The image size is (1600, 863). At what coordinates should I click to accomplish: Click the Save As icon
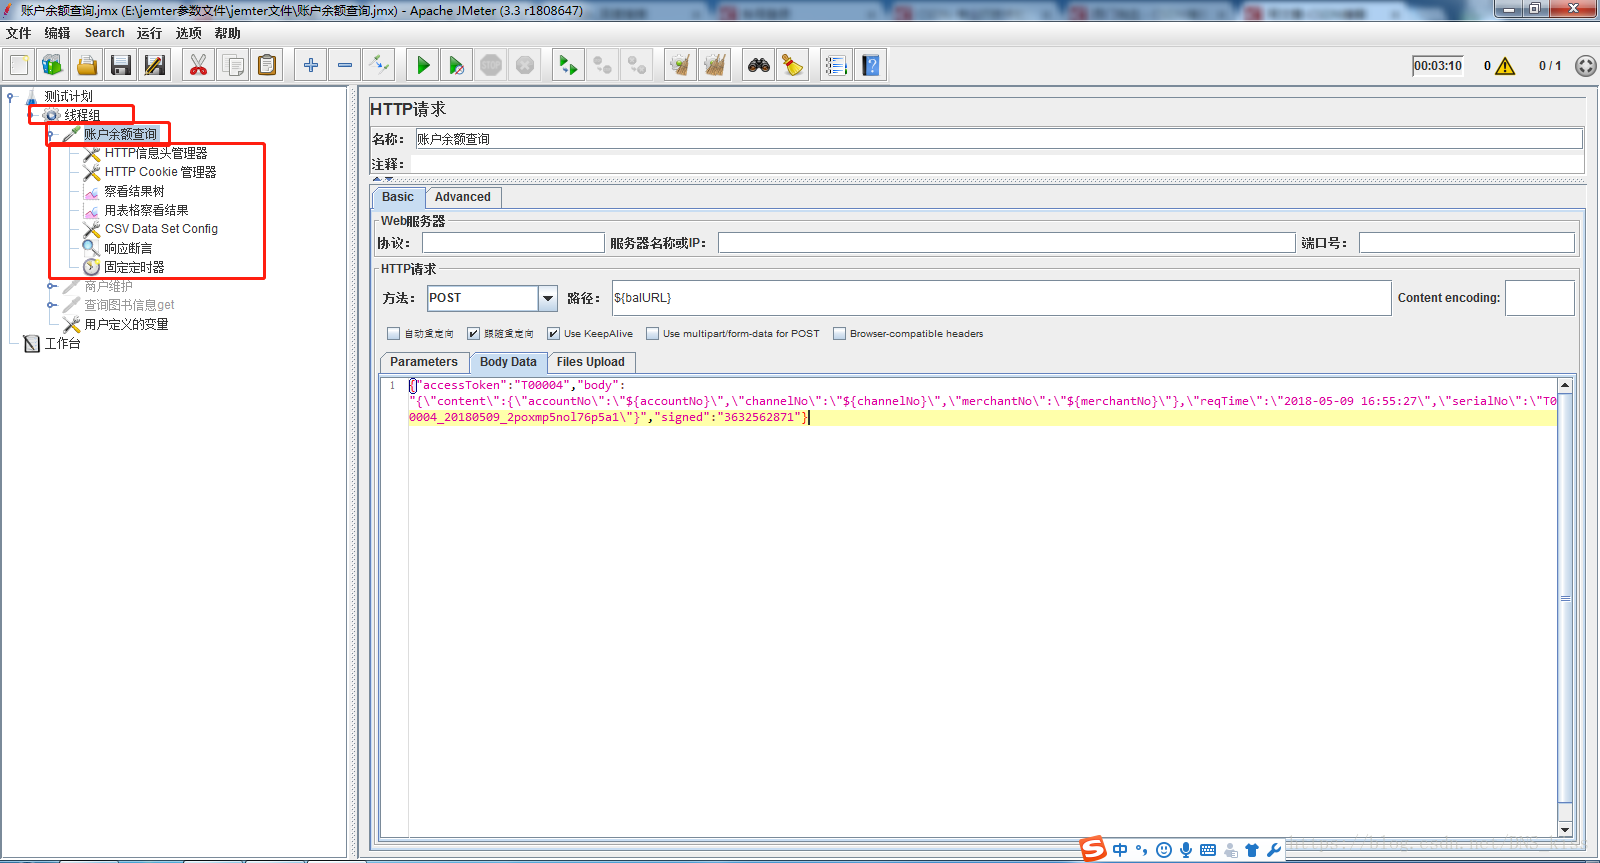click(155, 65)
